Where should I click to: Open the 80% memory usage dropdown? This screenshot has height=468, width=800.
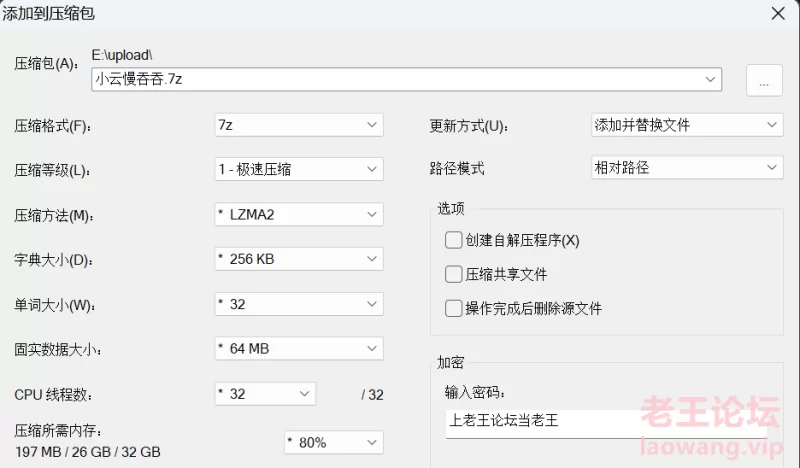pos(334,442)
